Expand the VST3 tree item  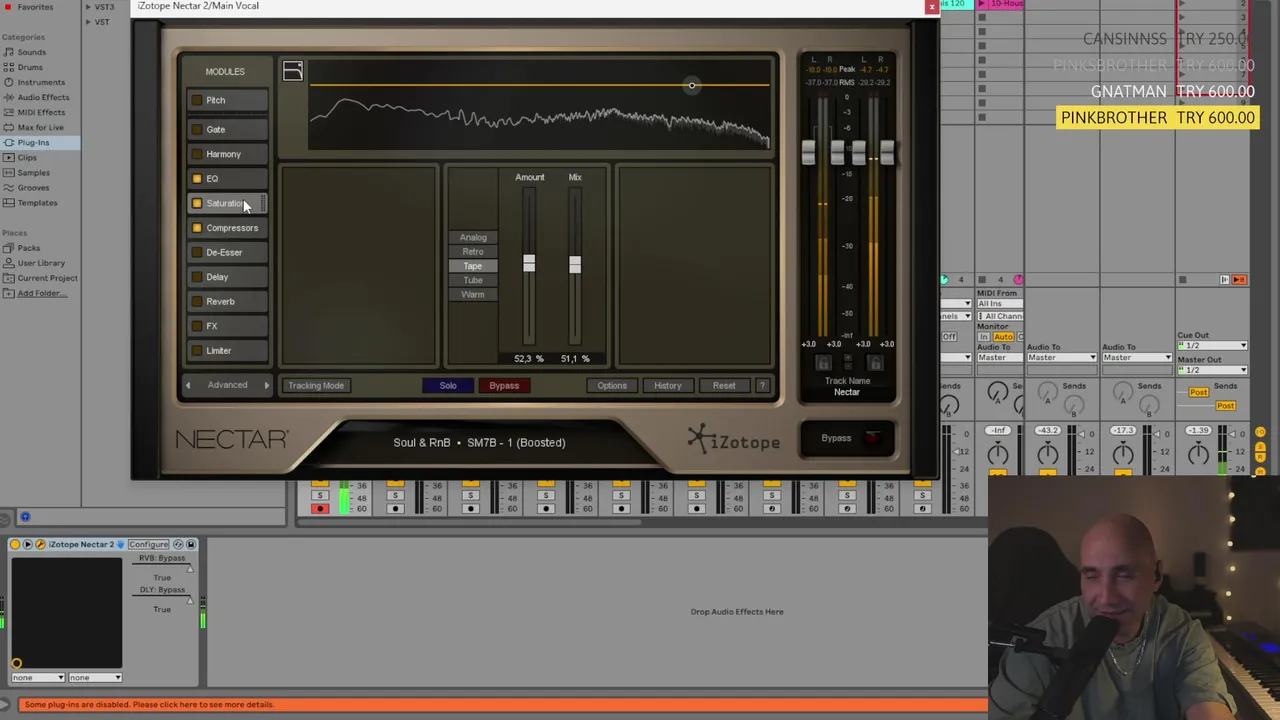[x=88, y=7]
